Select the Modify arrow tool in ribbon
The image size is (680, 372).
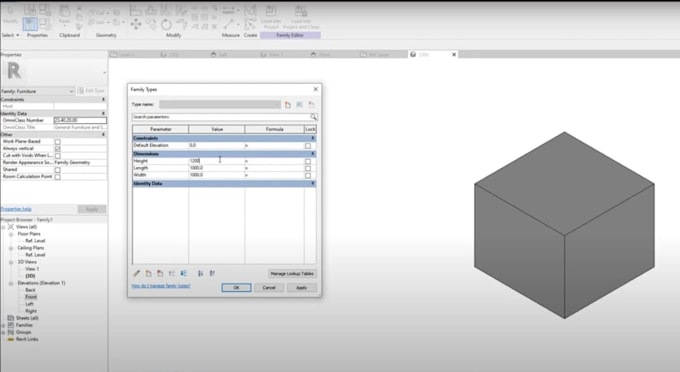[x=10, y=14]
